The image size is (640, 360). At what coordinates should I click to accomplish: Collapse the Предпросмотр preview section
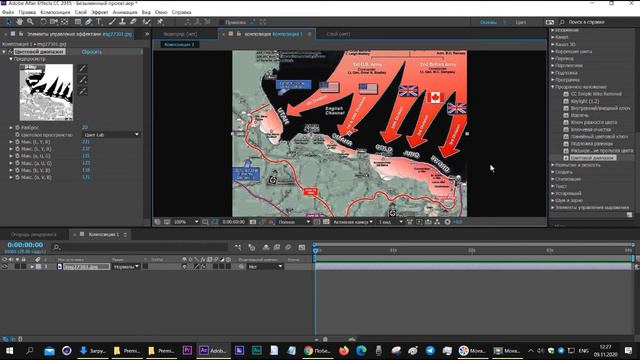tap(11, 59)
